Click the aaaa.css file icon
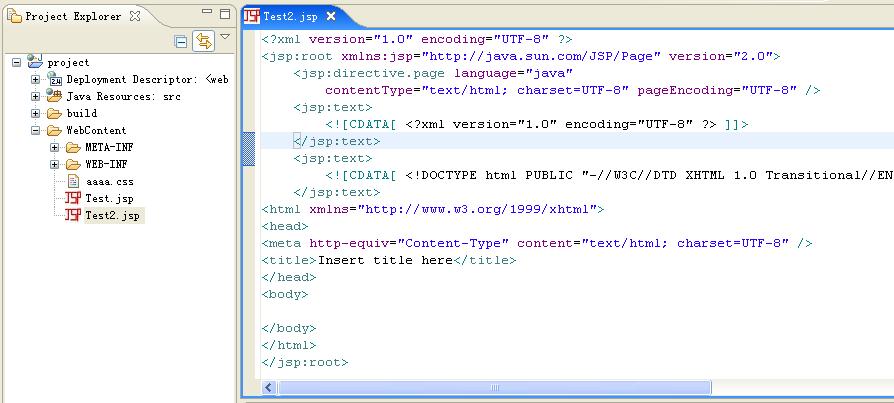The image size is (894, 403). pos(73,182)
